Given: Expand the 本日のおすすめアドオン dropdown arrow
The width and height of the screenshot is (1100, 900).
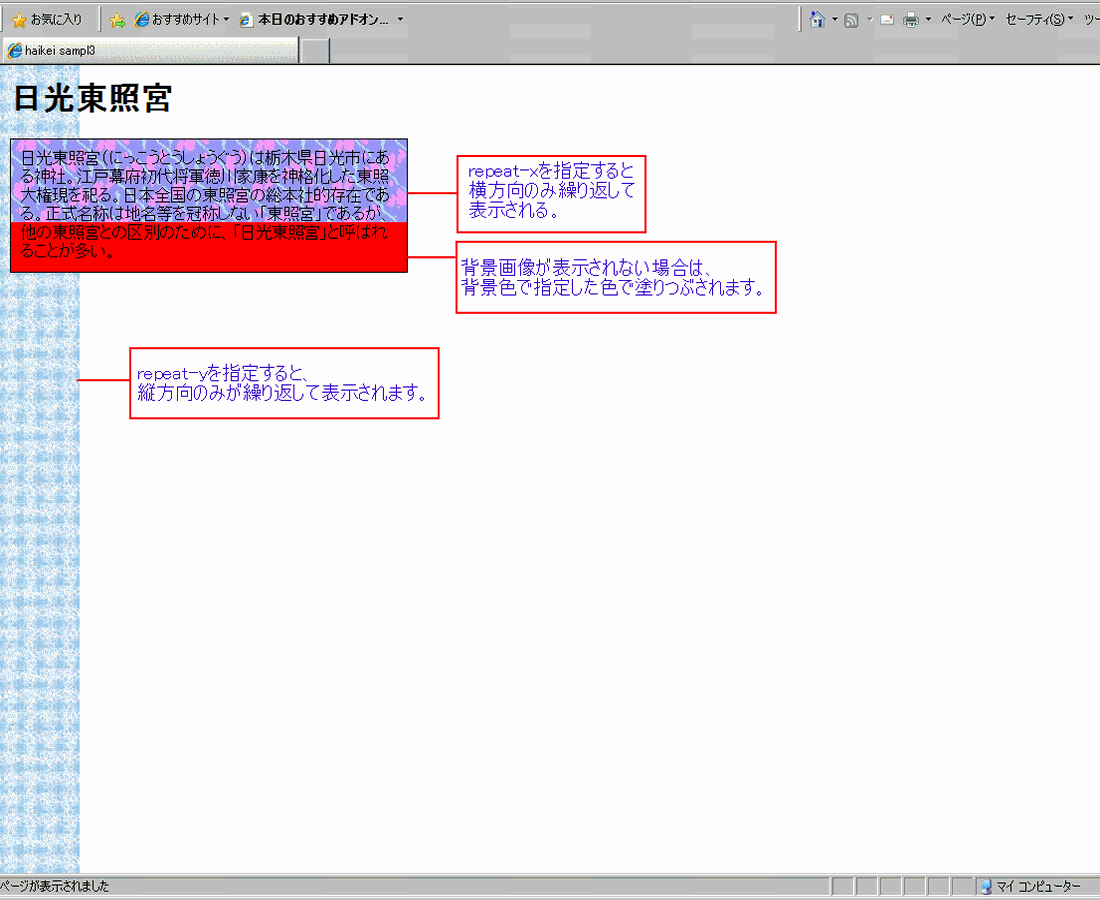Looking at the screenshot, I should tap(401, 20).
